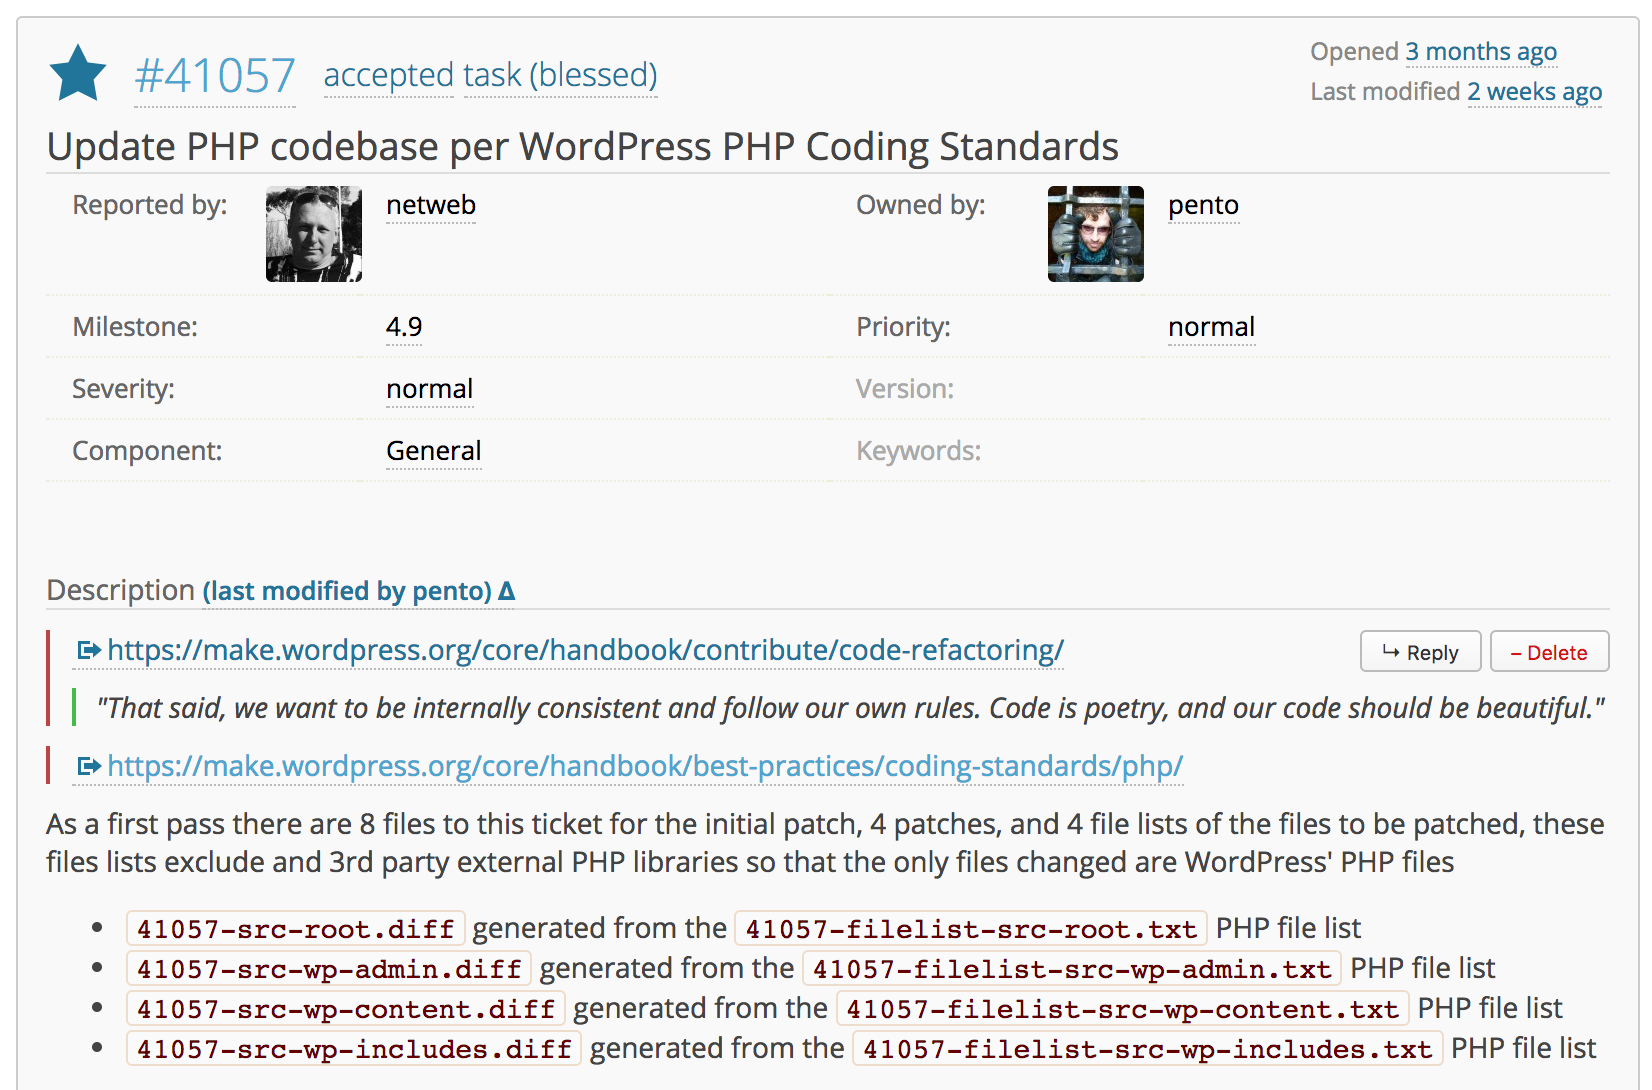Click the 'Version:' field label

click(x=905, y=389)
